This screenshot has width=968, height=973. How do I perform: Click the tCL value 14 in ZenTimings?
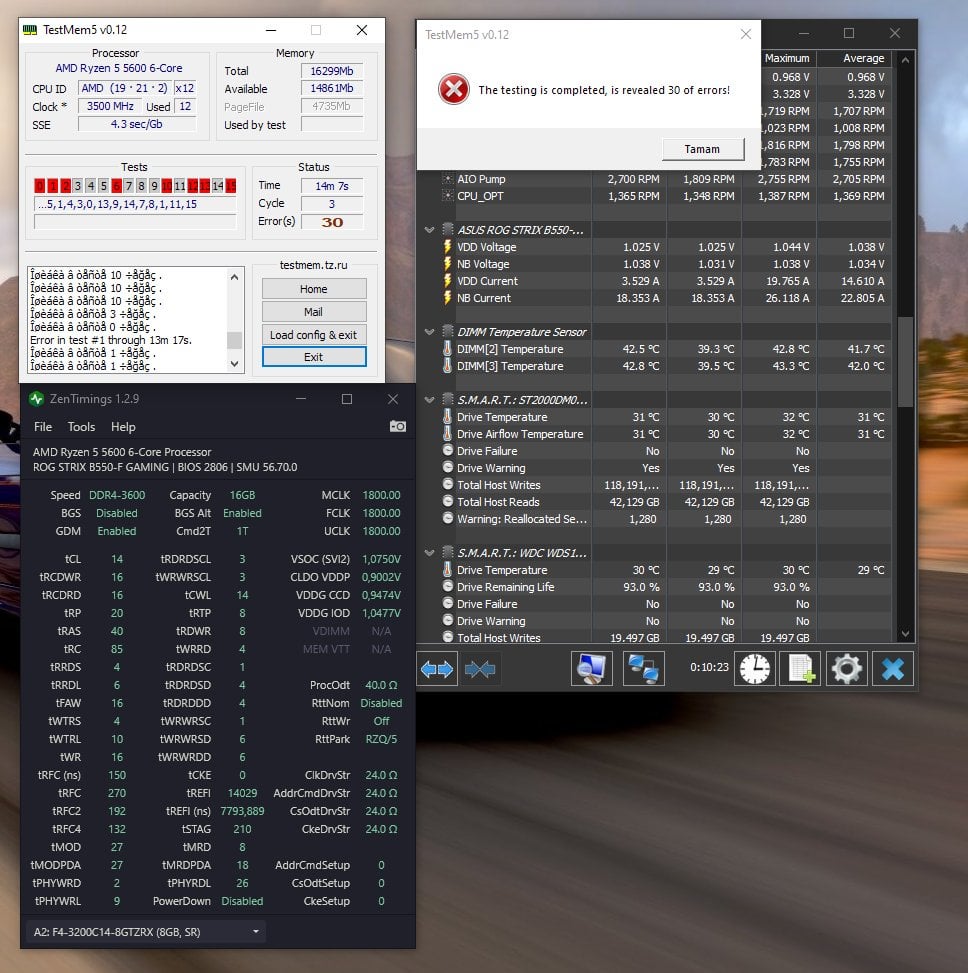point(117,559)
